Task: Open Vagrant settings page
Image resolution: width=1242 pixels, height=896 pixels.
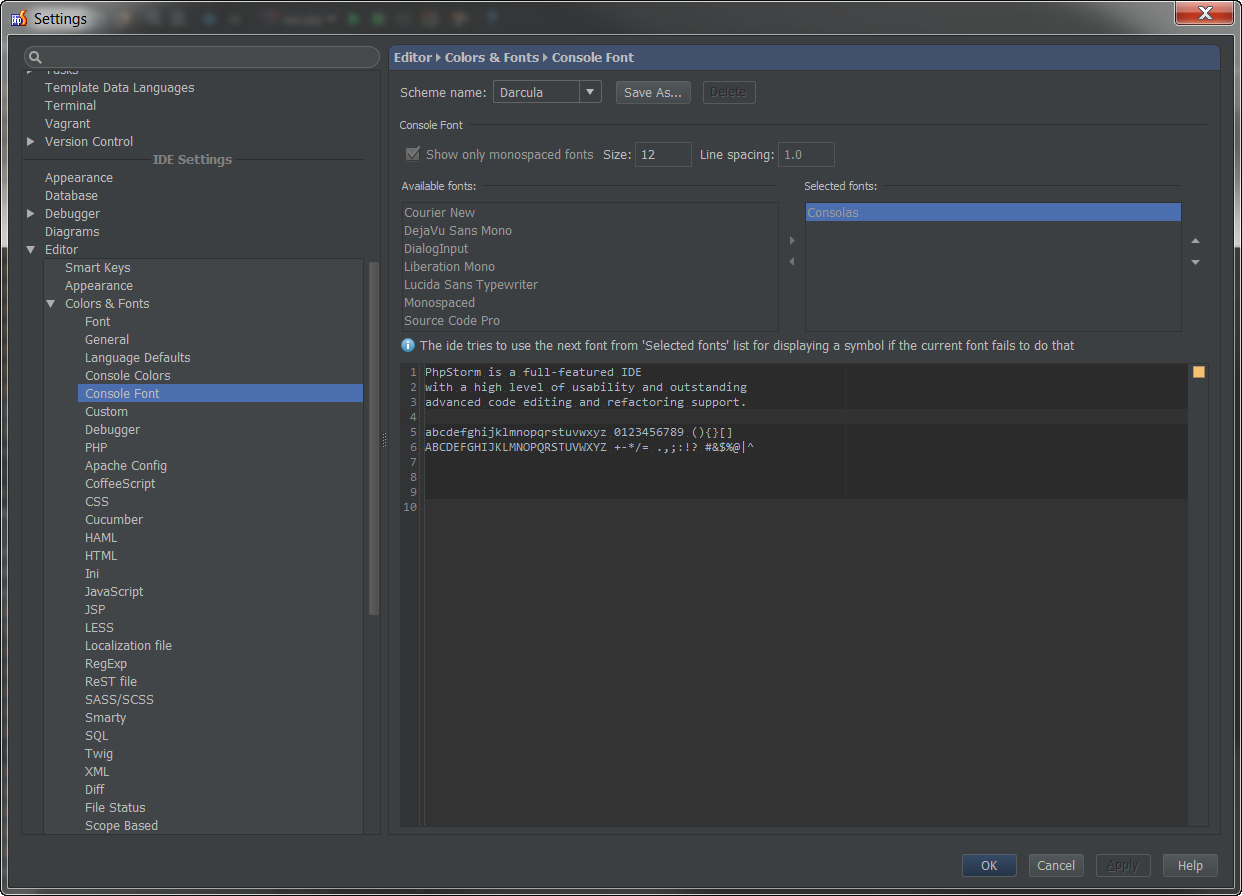Action: pyautogui.click(x=67, y=124)
